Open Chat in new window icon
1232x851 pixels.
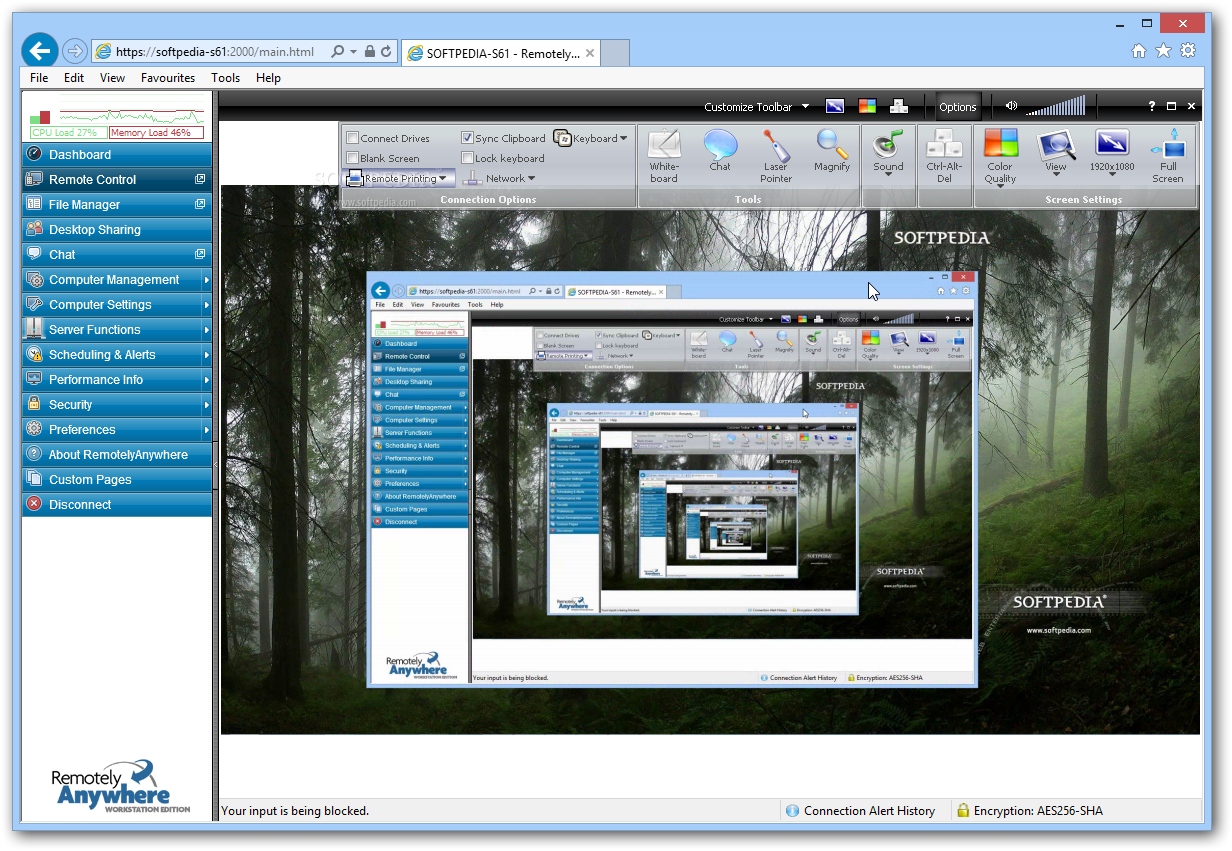(200, 254)
